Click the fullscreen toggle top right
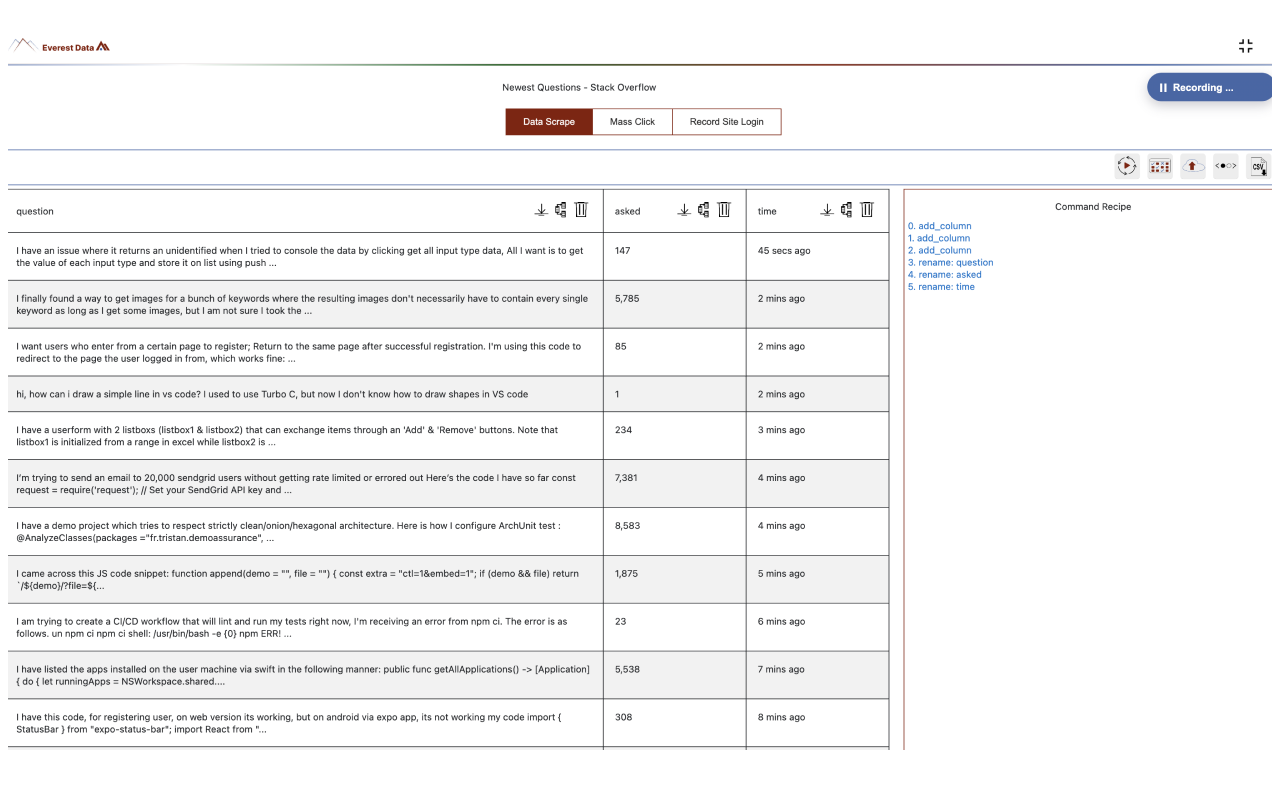The width and height of the screenshot is (1280, 800). (x=1245, y=45)
